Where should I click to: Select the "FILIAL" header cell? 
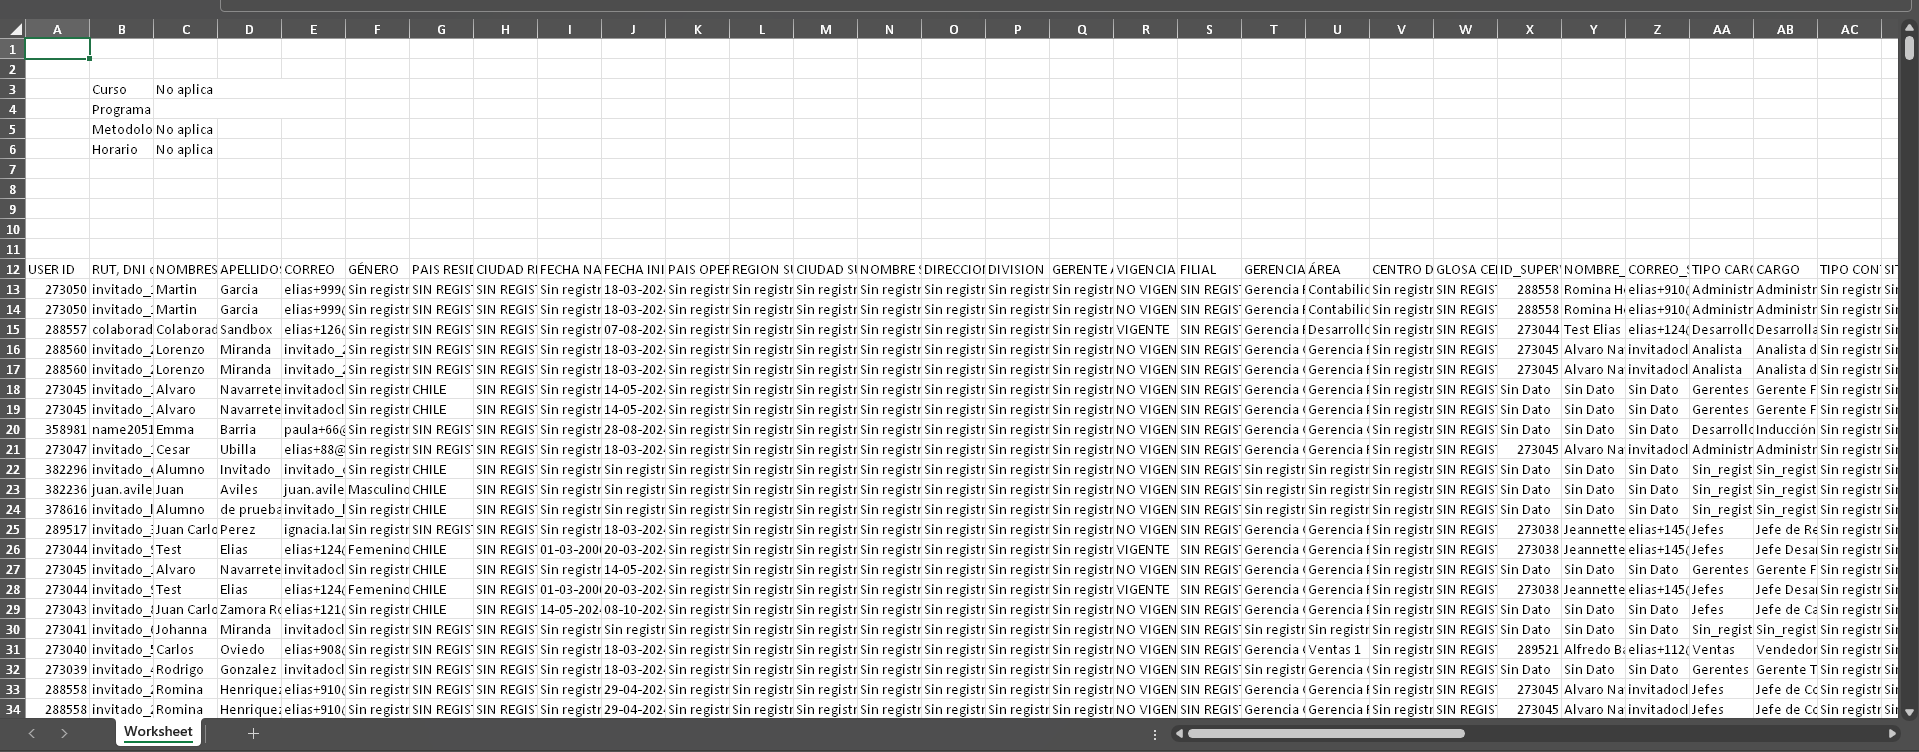coord(1209,269)
